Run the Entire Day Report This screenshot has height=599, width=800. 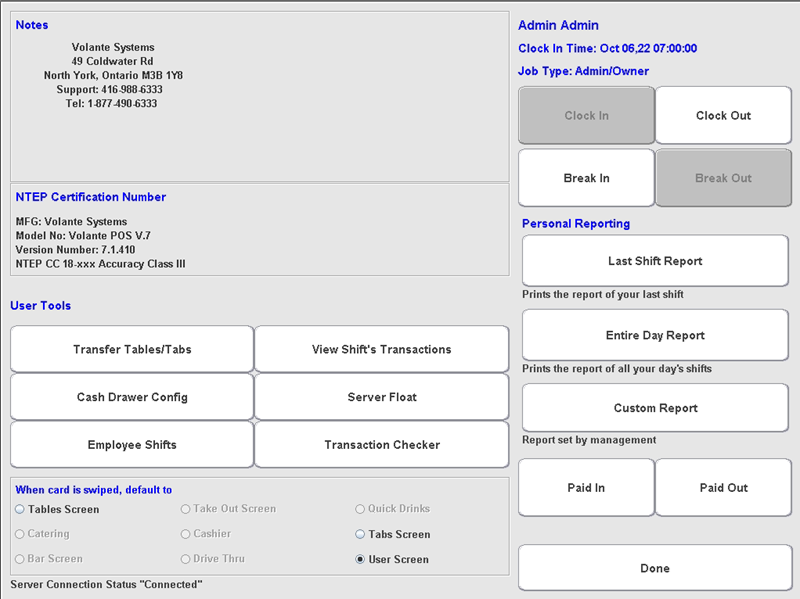[654, 334]
